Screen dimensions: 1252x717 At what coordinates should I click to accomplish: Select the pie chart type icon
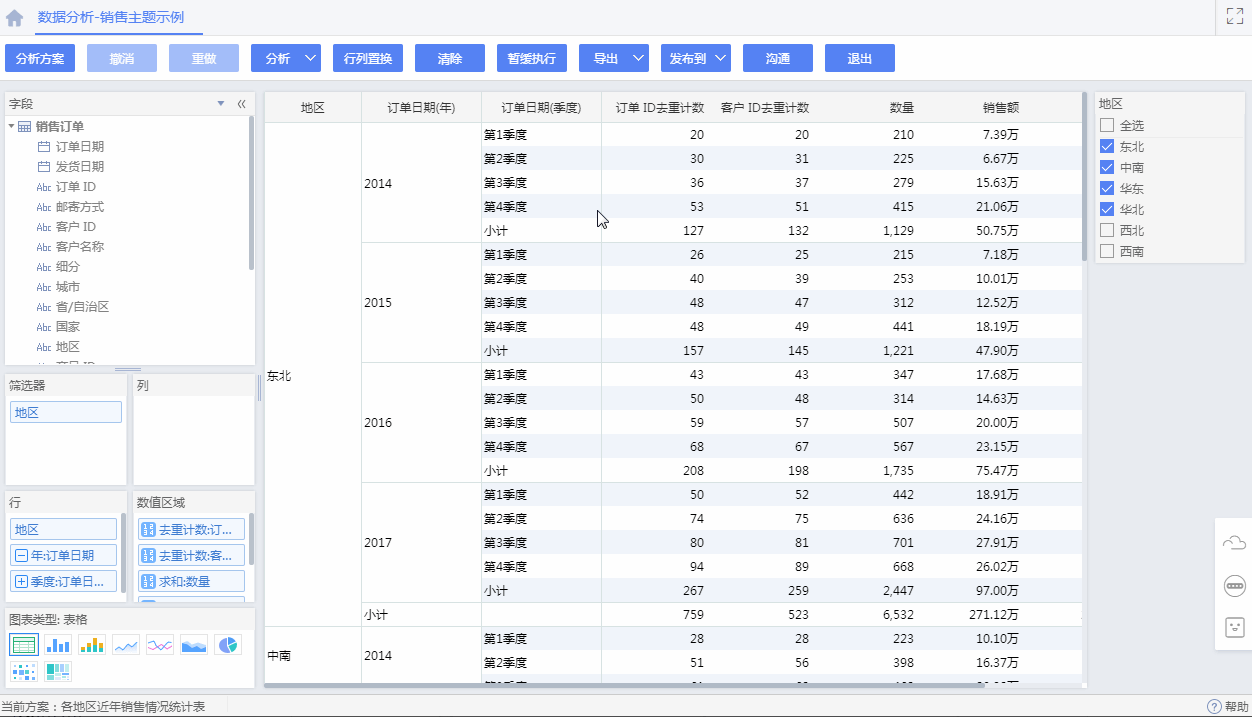pyautogui.click(x=228, y=645)
